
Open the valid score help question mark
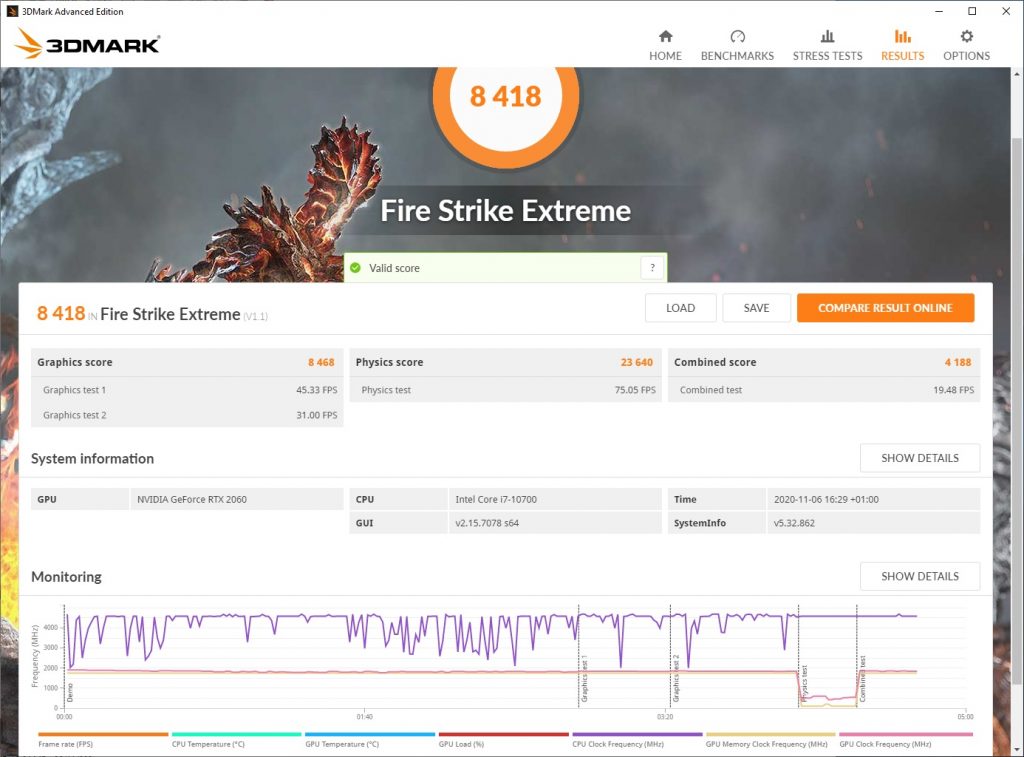652,268
